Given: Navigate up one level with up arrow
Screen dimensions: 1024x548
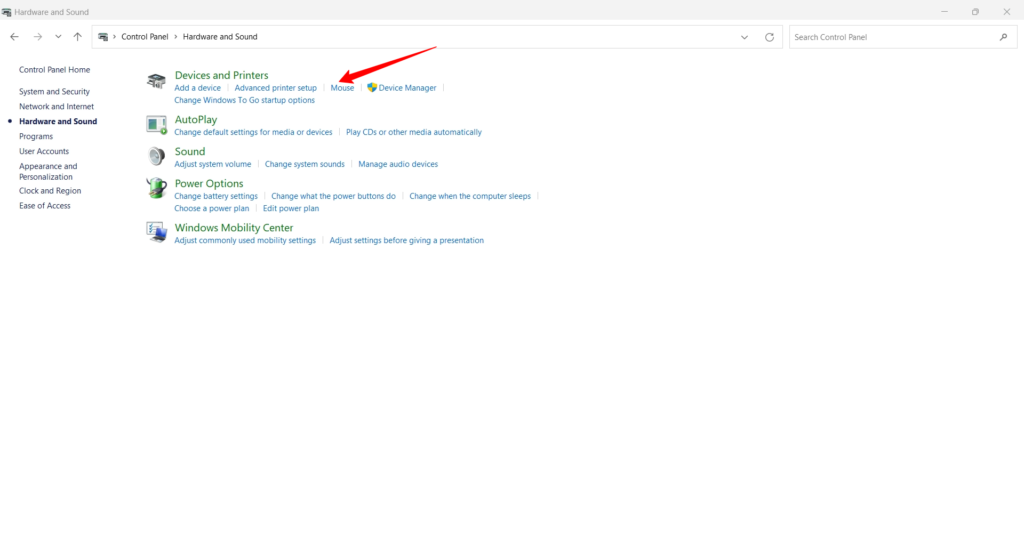Looking at the screenshot, I should click(78, 37).
